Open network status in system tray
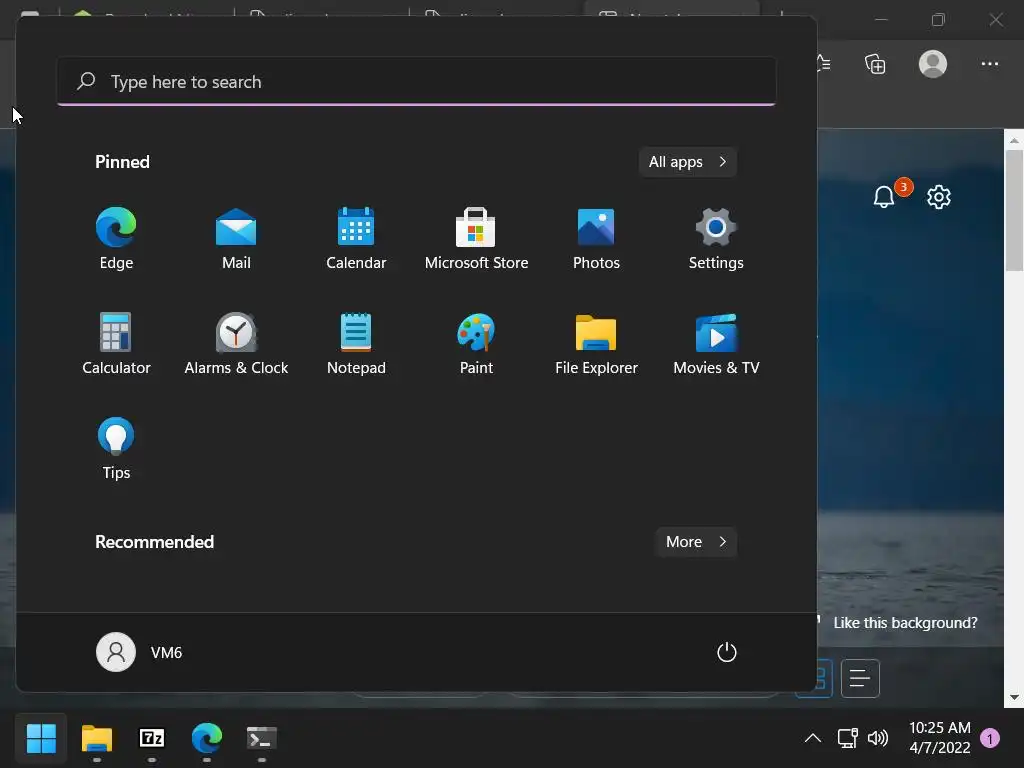Viewport: 1024px width, 768px height. [847, 739]
